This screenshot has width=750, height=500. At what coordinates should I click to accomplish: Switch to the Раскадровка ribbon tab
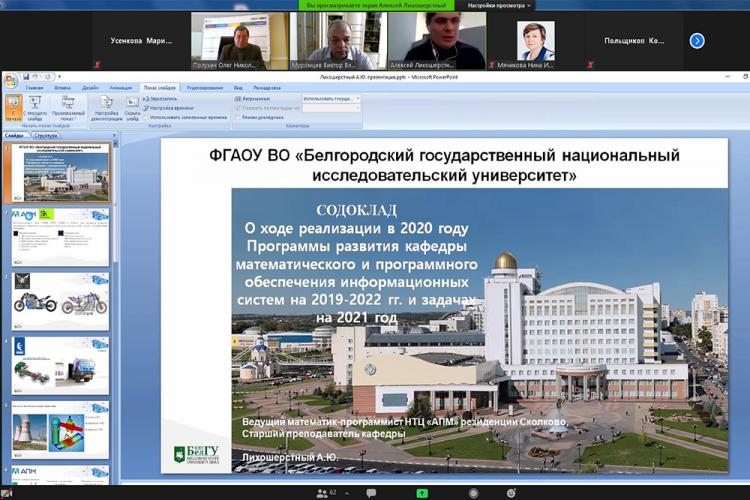pyautogui.click(x=267, y=88)
